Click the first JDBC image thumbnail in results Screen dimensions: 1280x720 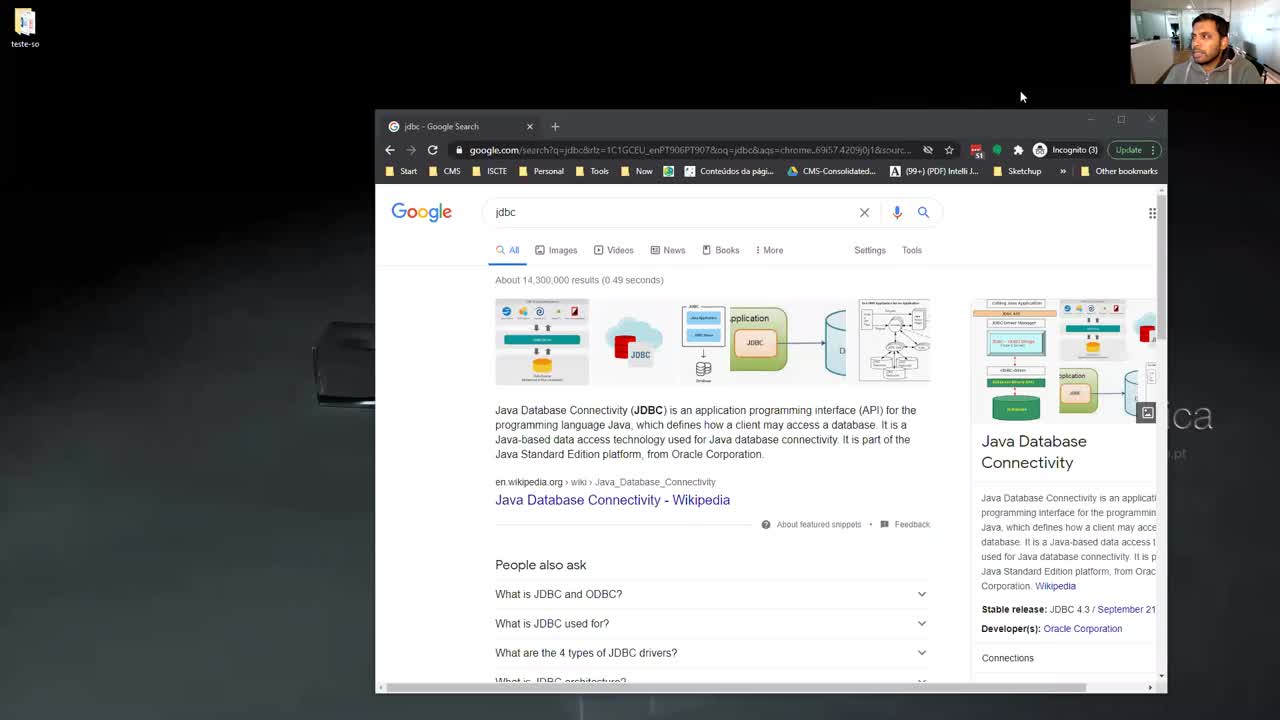point(541,341)
